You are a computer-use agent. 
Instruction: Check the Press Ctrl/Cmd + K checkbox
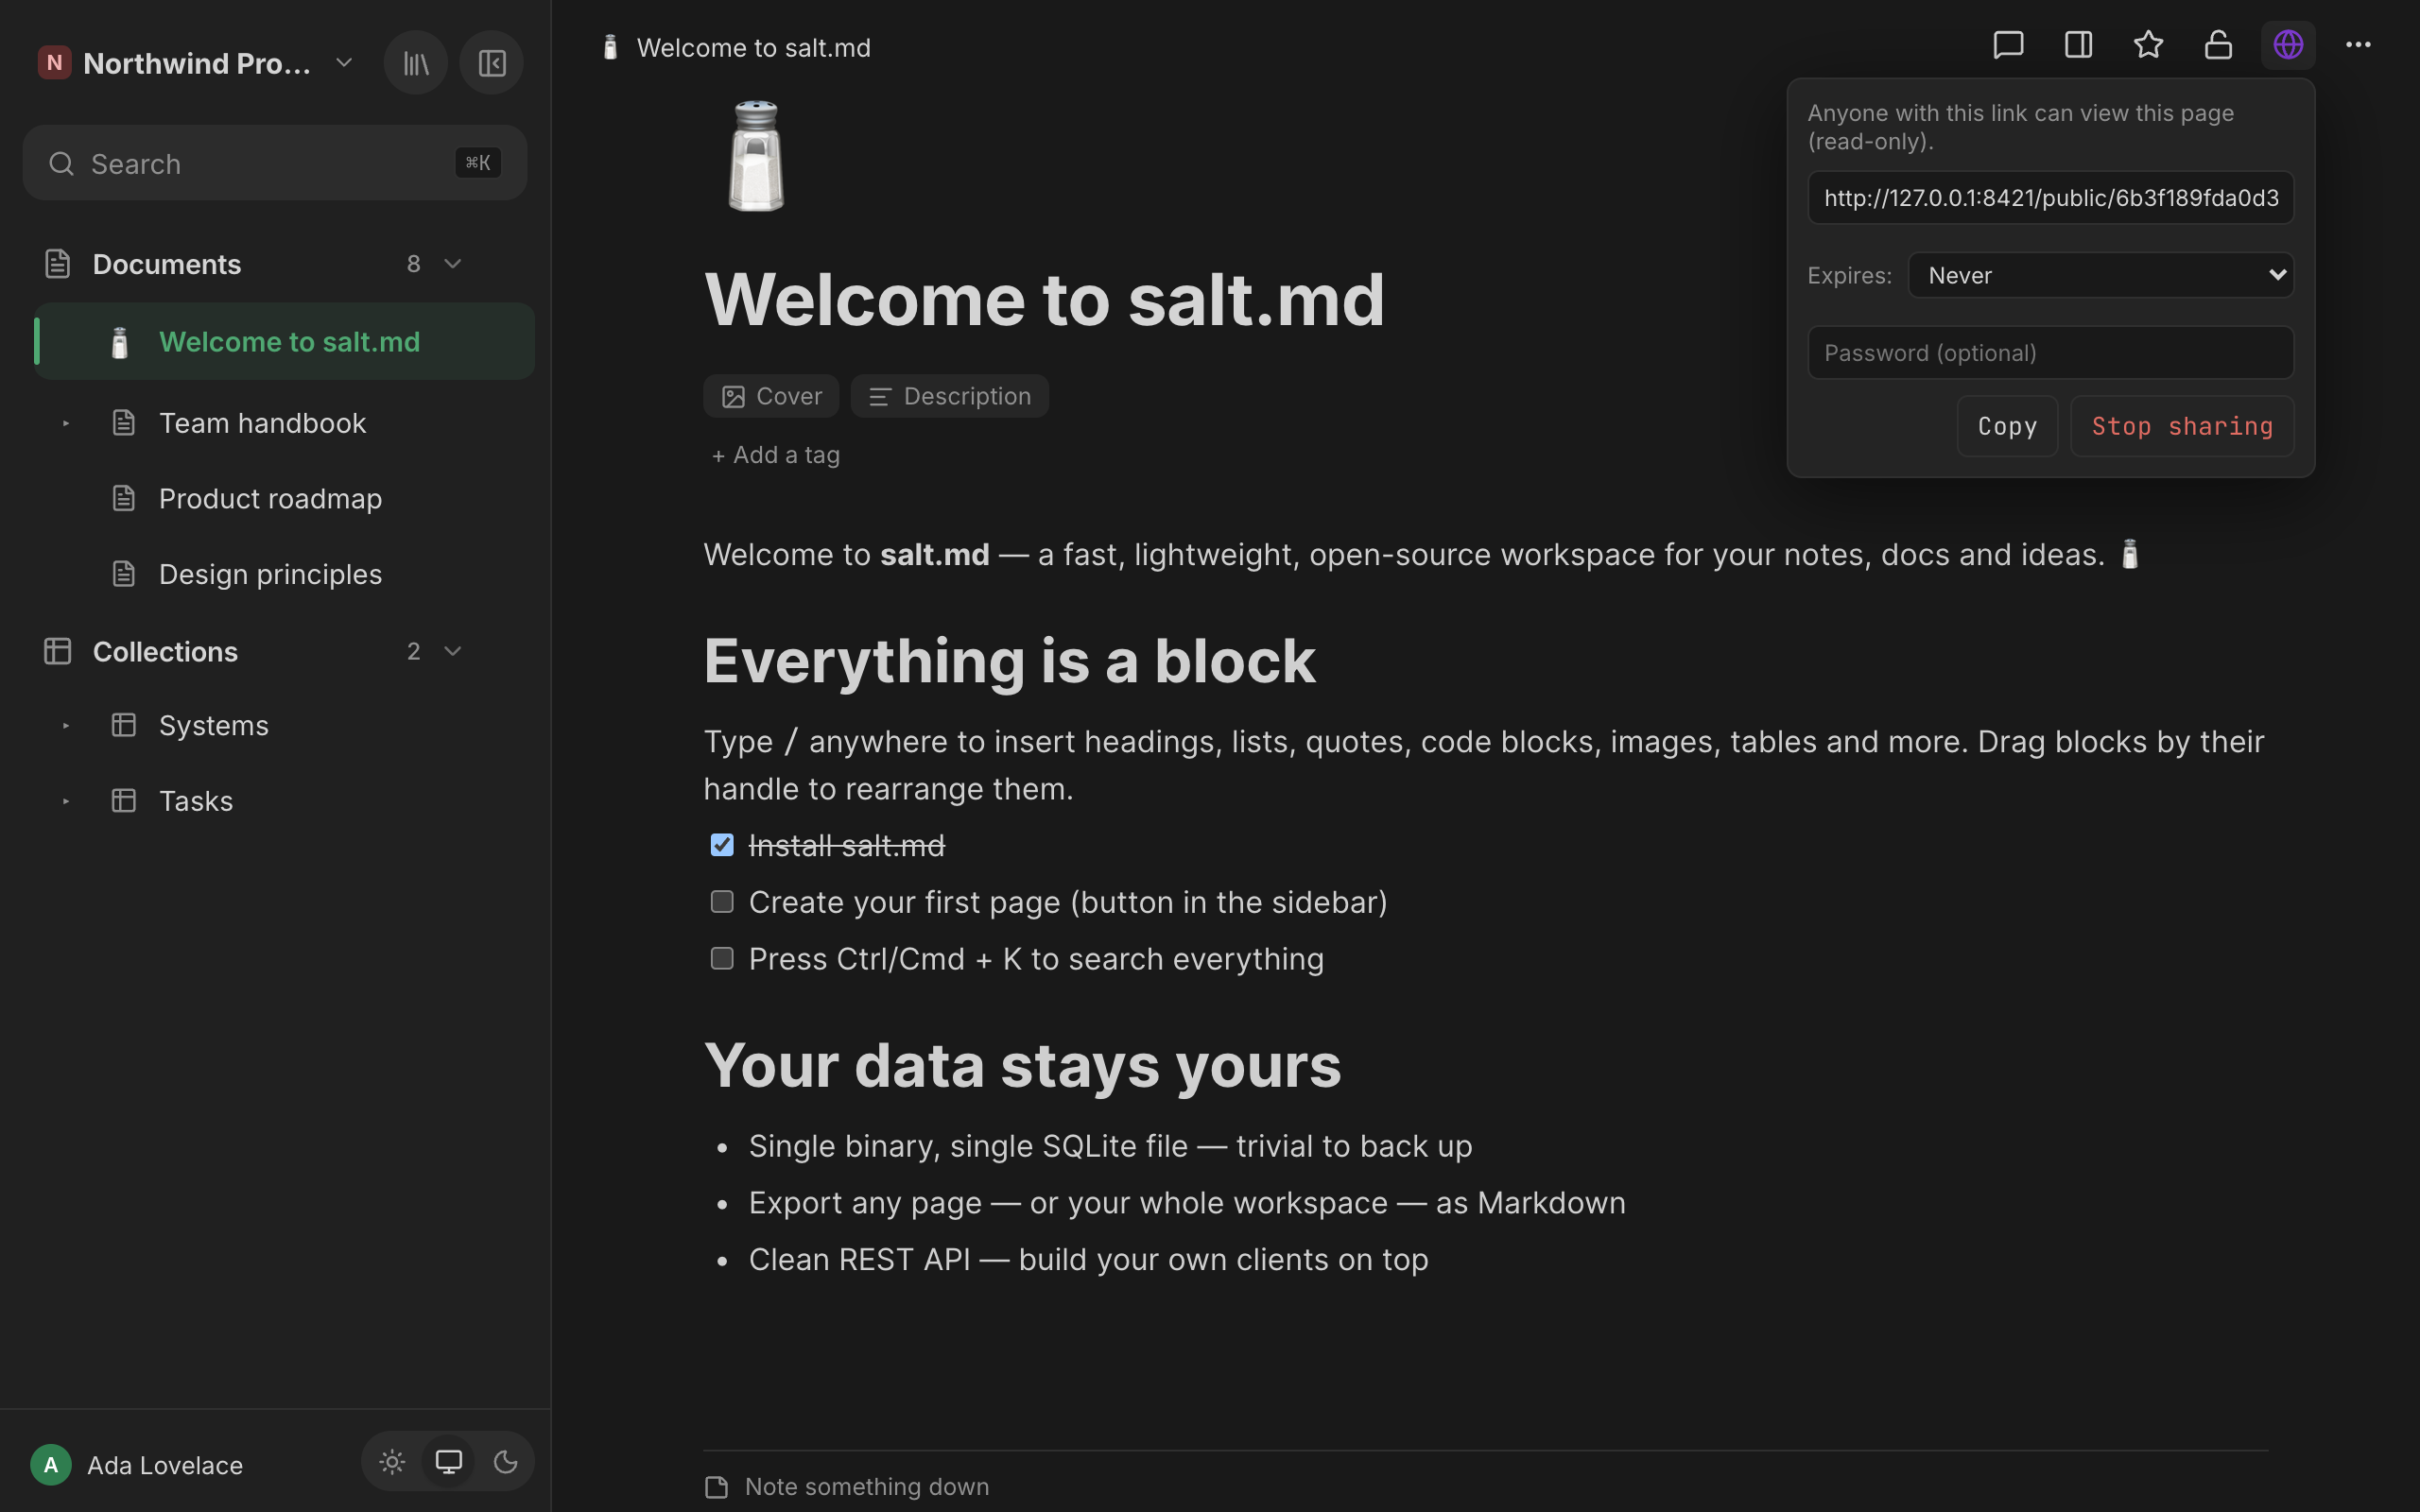coord(722,959)
